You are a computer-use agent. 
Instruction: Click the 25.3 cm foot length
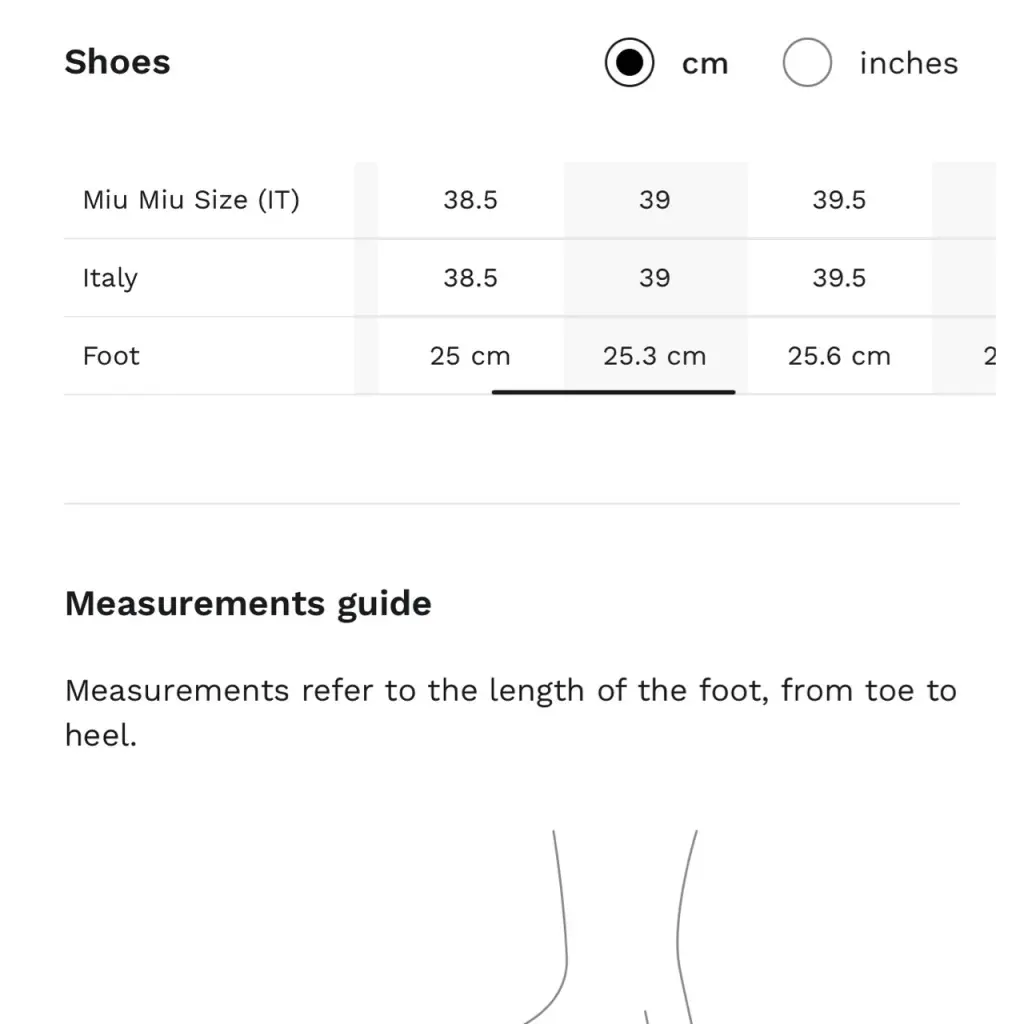tap(654, 356)
